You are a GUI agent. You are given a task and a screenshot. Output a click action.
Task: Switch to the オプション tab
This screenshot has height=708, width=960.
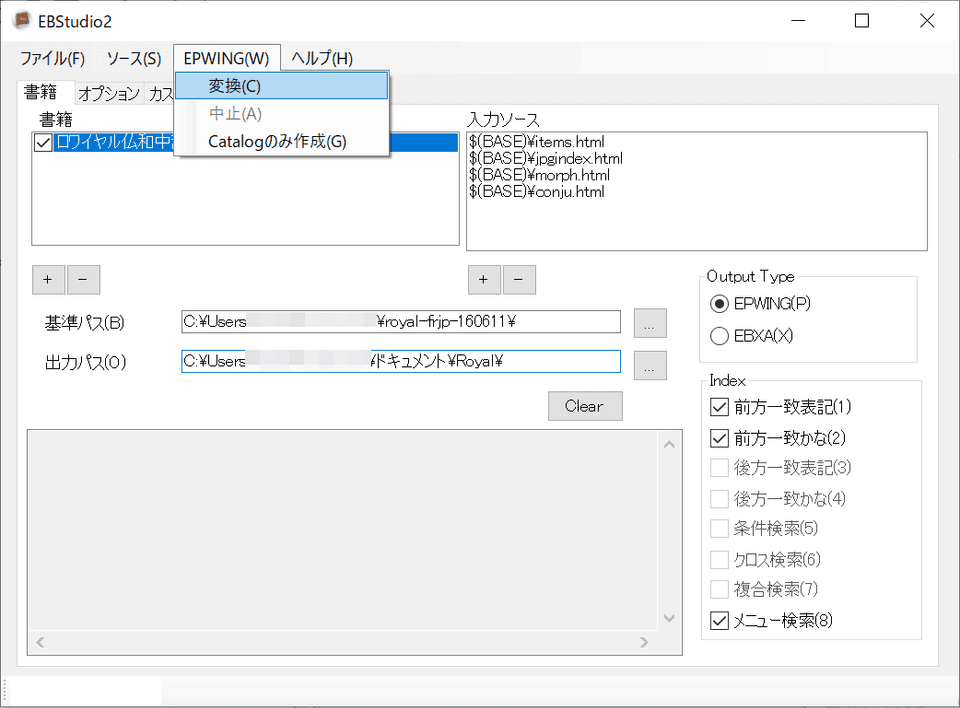click(x=107, y=93)
